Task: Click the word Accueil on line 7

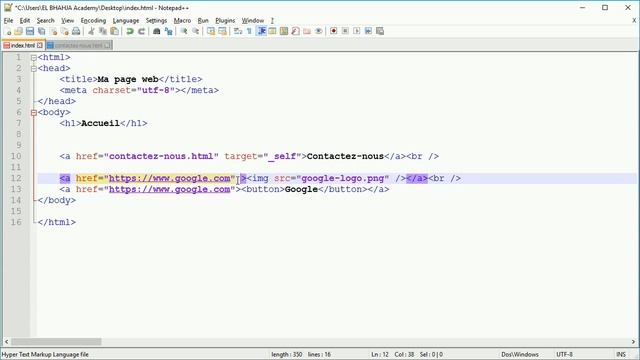Action: pyautogui.click(x=100, y=123)
